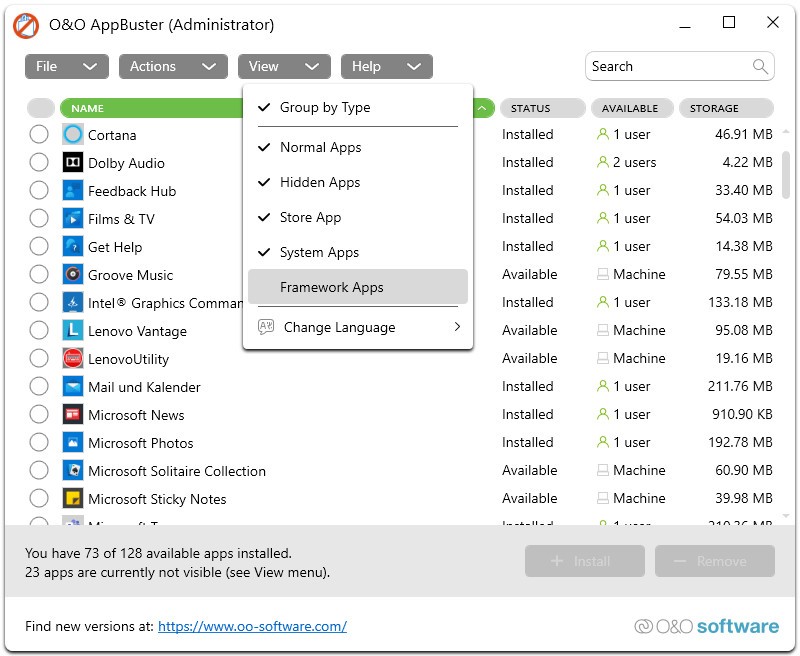Select the Dolby Audio radio button
Image resolution: width=800 pixels, height=656 pixels.
[39, 162]
